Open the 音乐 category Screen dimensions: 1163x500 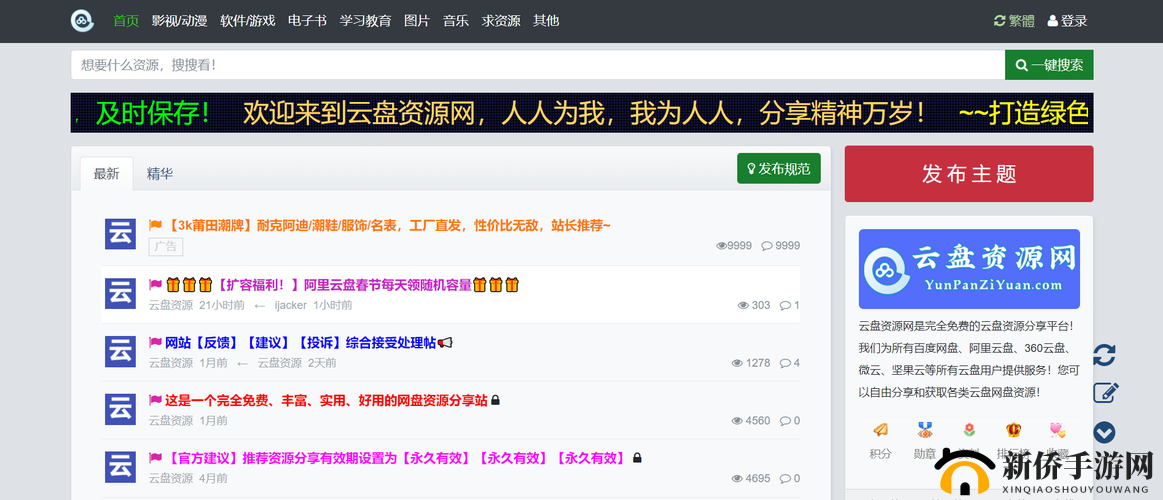[x=455, y=21]
